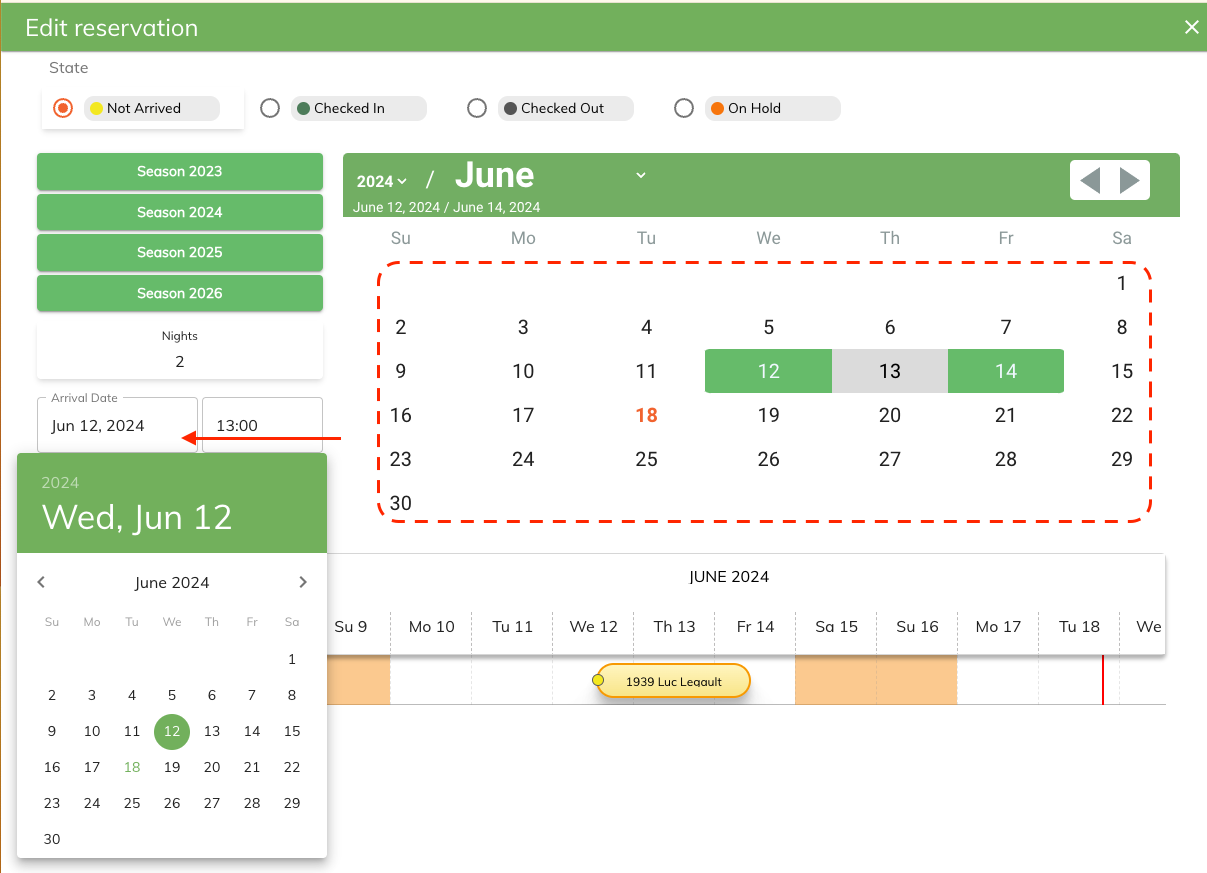Click the Sa 15 timeline column header
The width and height of the screenshot is (1207, 873).
836,626
